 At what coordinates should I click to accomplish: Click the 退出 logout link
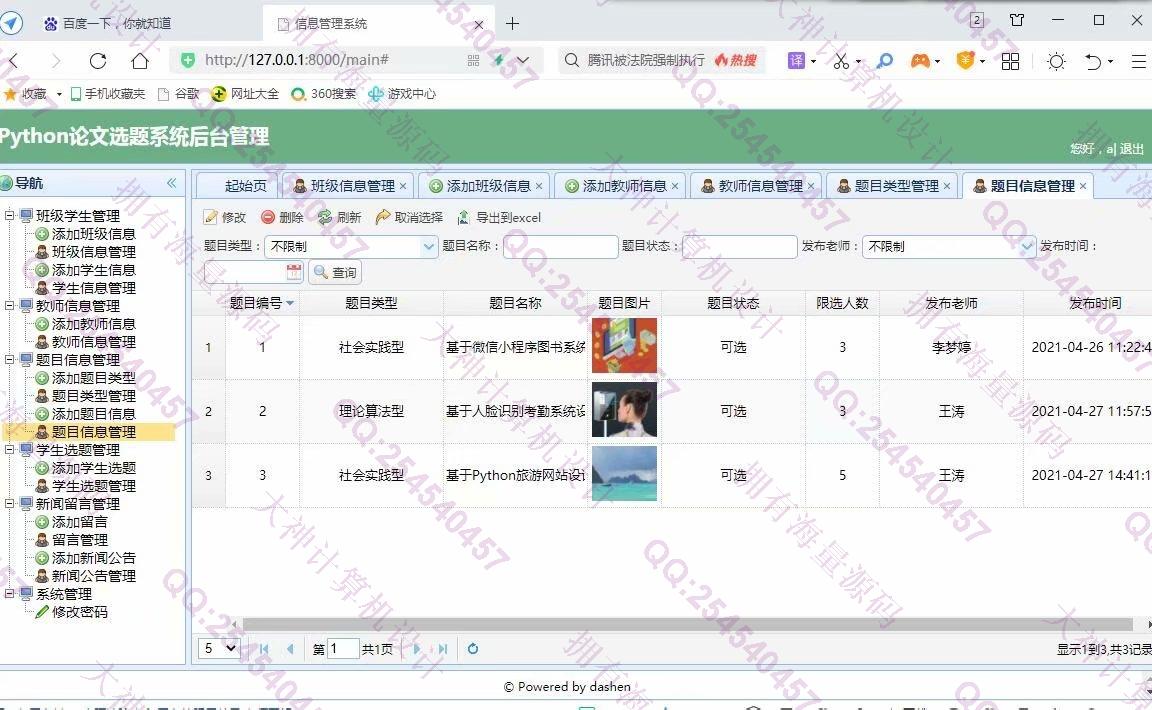click(1131, 149)
